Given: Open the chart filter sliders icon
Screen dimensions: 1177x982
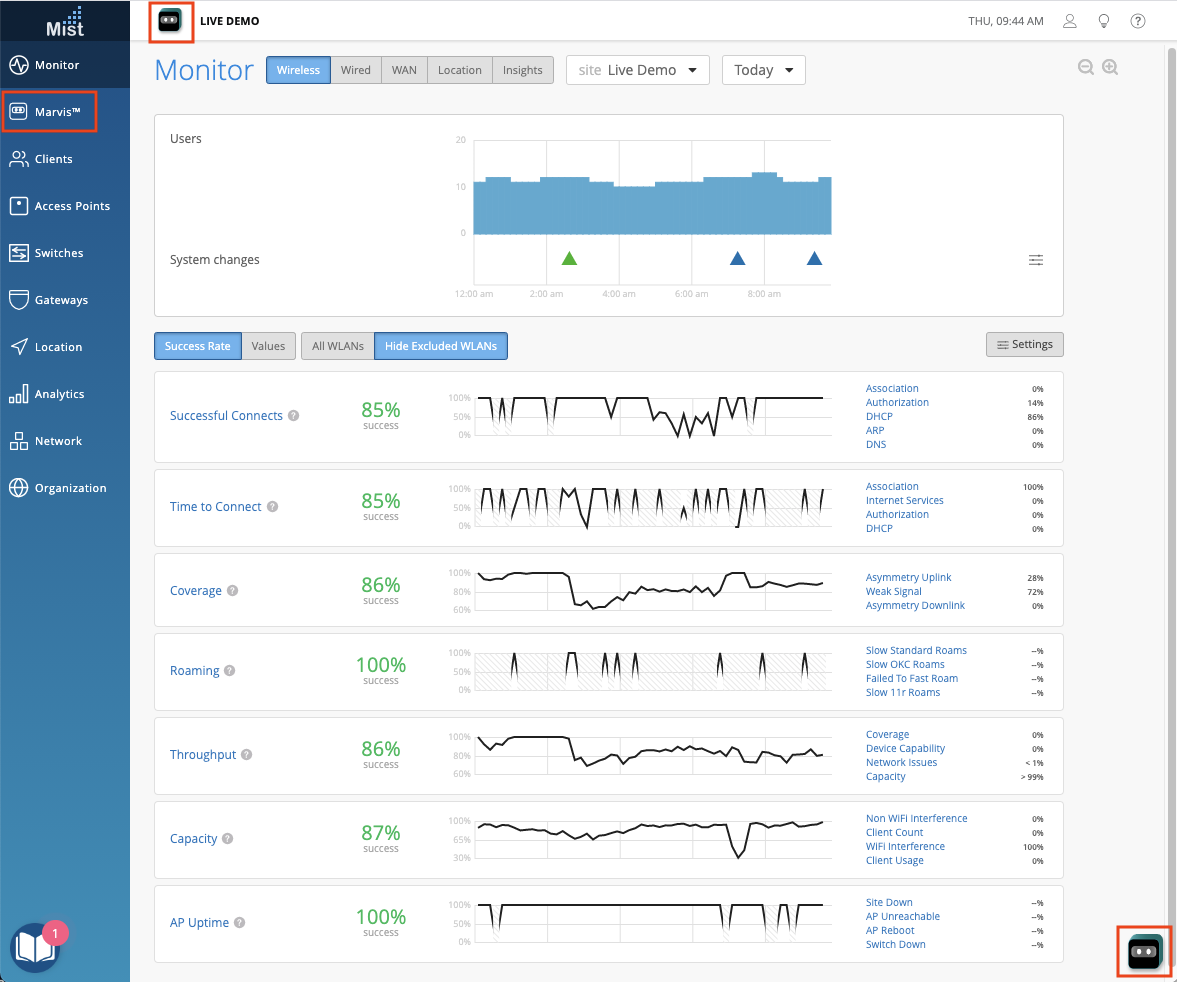Looking at the screenshot, I should pyautogui.click(x=1036, y=260).
